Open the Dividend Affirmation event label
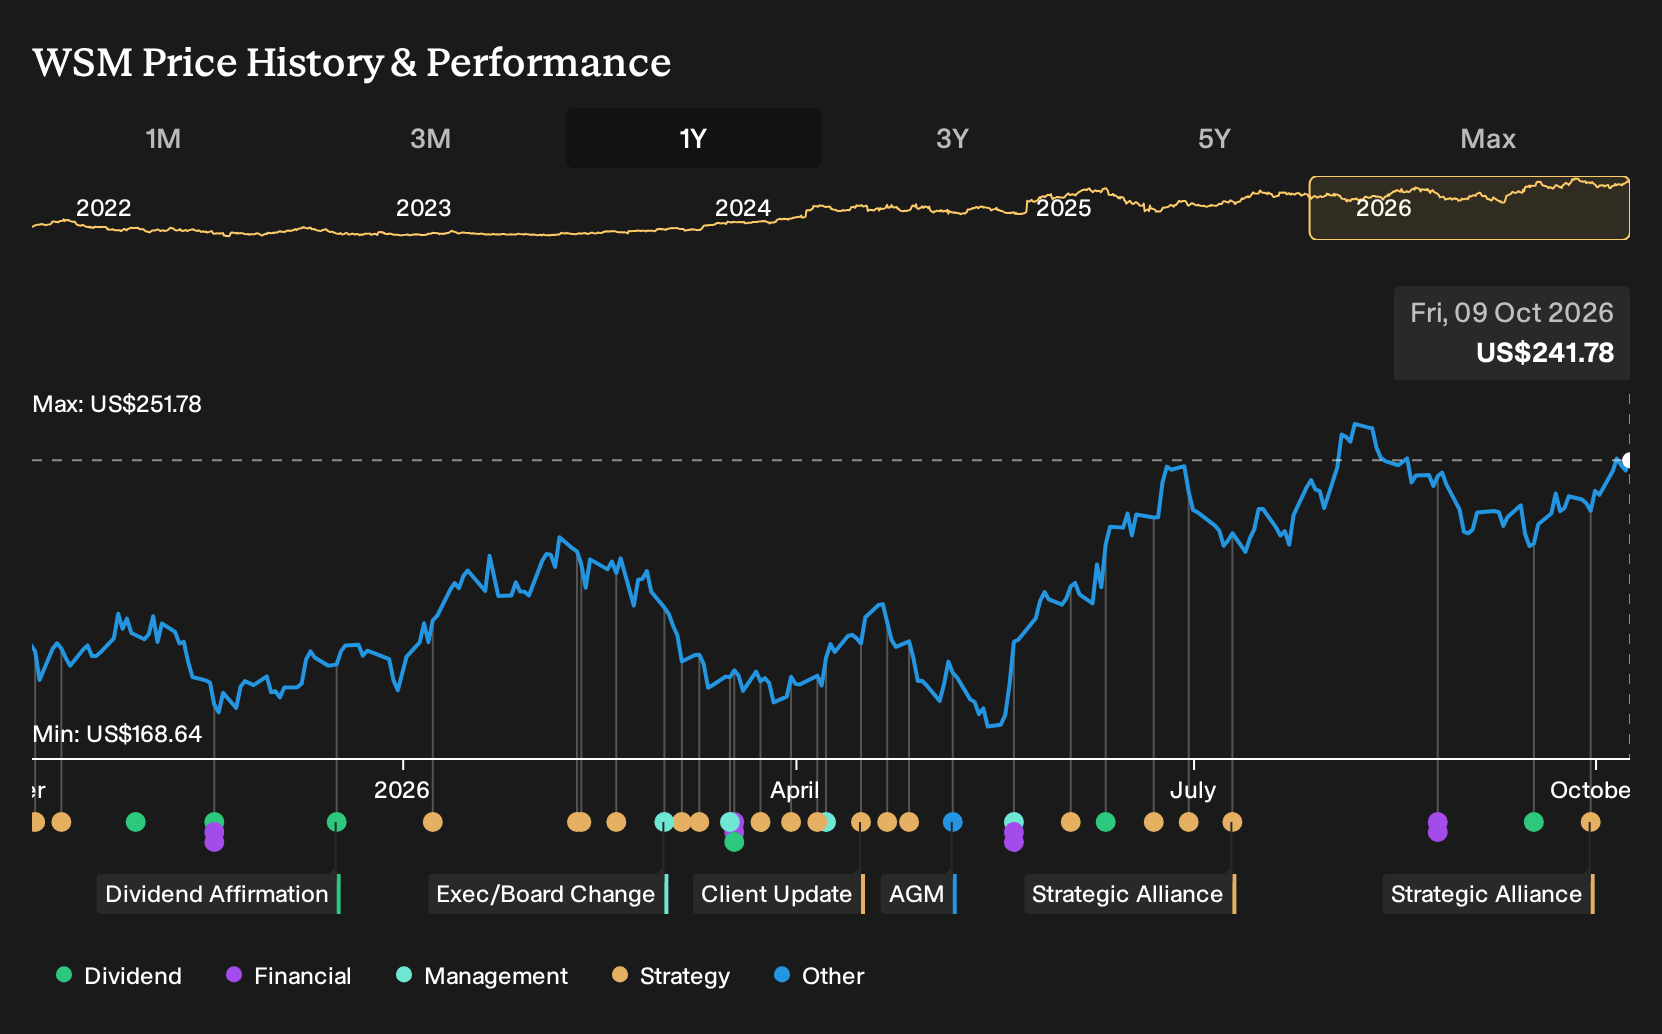 point(219,894)
